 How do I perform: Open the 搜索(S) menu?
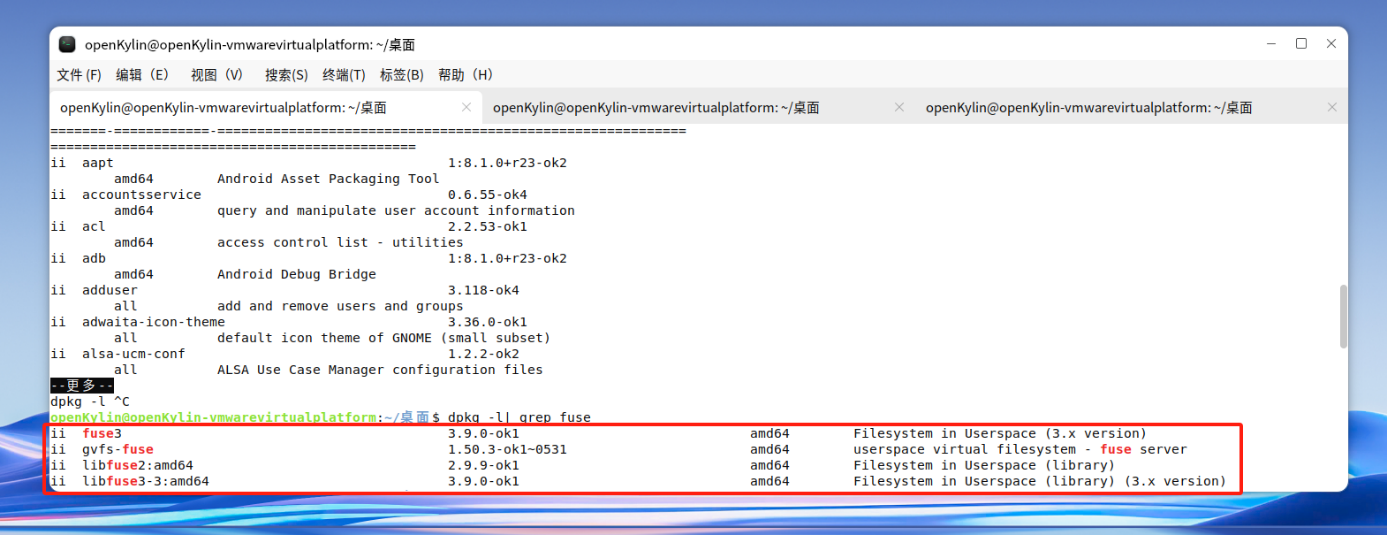click(286, 75)
